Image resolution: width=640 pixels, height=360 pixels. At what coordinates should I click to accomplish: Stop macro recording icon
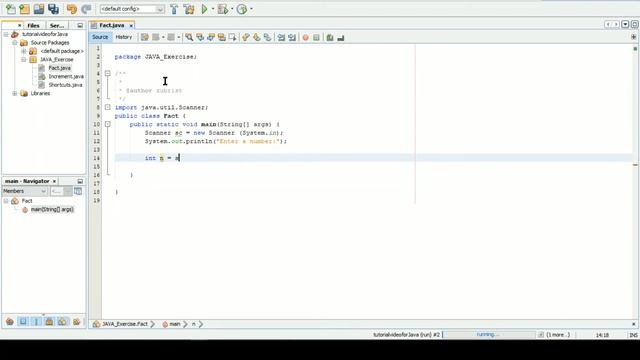pos(316,38)
